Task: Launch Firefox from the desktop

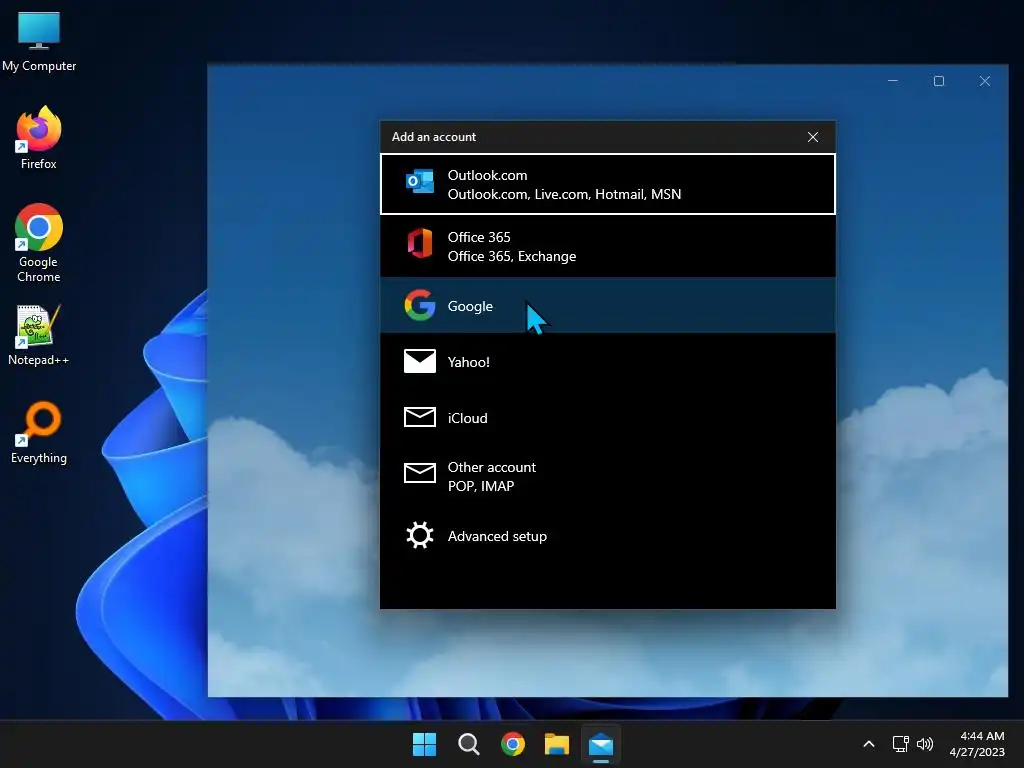Action: [x=39, y=138]
